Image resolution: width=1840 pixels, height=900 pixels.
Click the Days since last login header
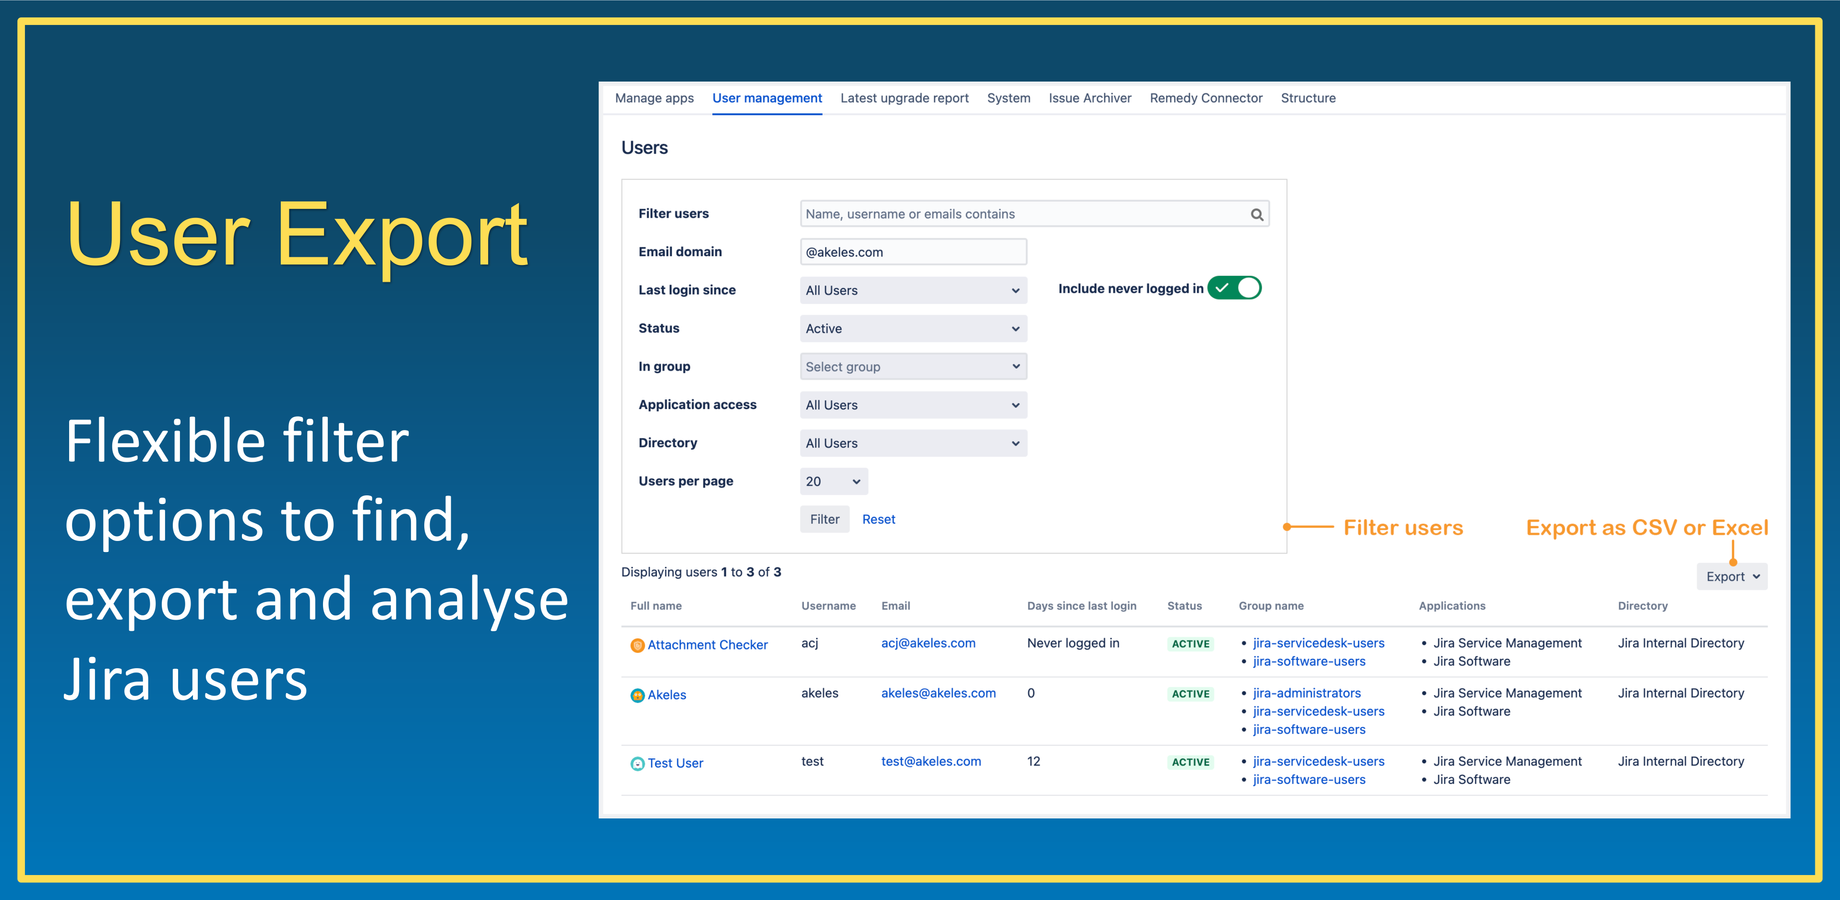[1081, 606]
